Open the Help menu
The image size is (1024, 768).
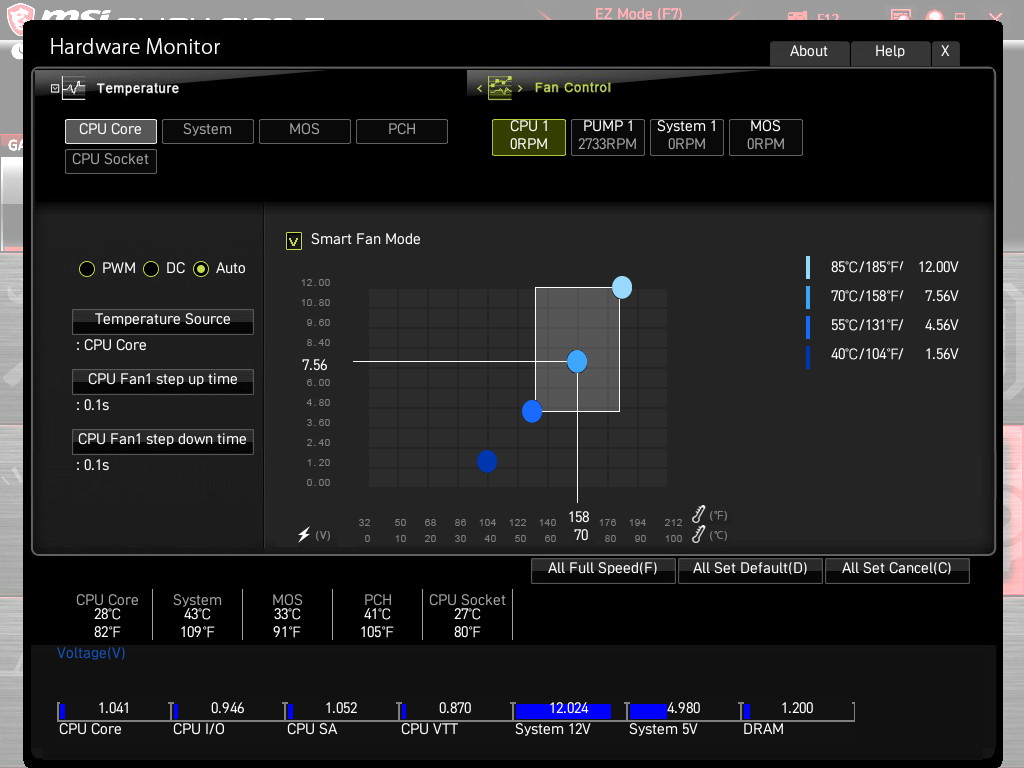coord(889,52)
